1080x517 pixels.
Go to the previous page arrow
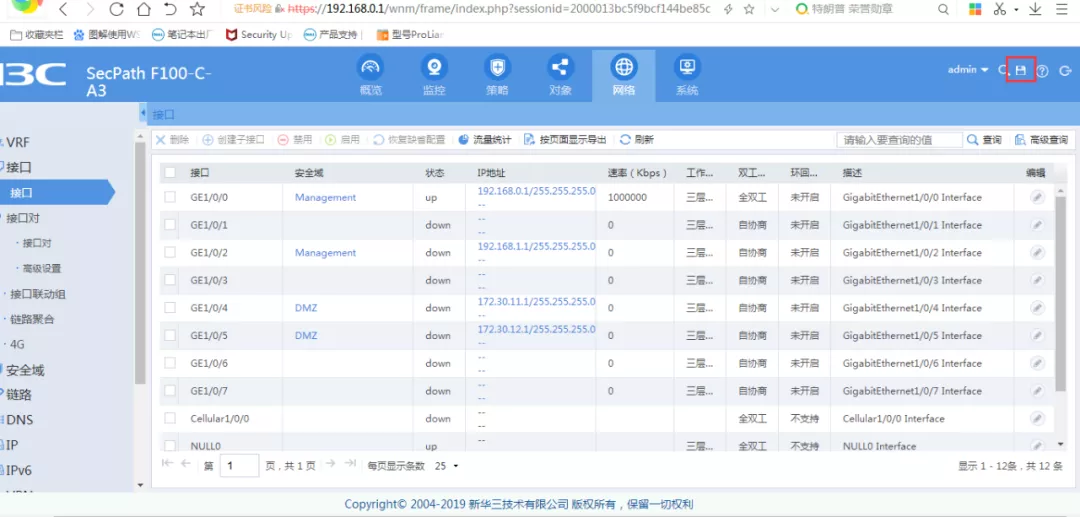[x=185, y=464]
